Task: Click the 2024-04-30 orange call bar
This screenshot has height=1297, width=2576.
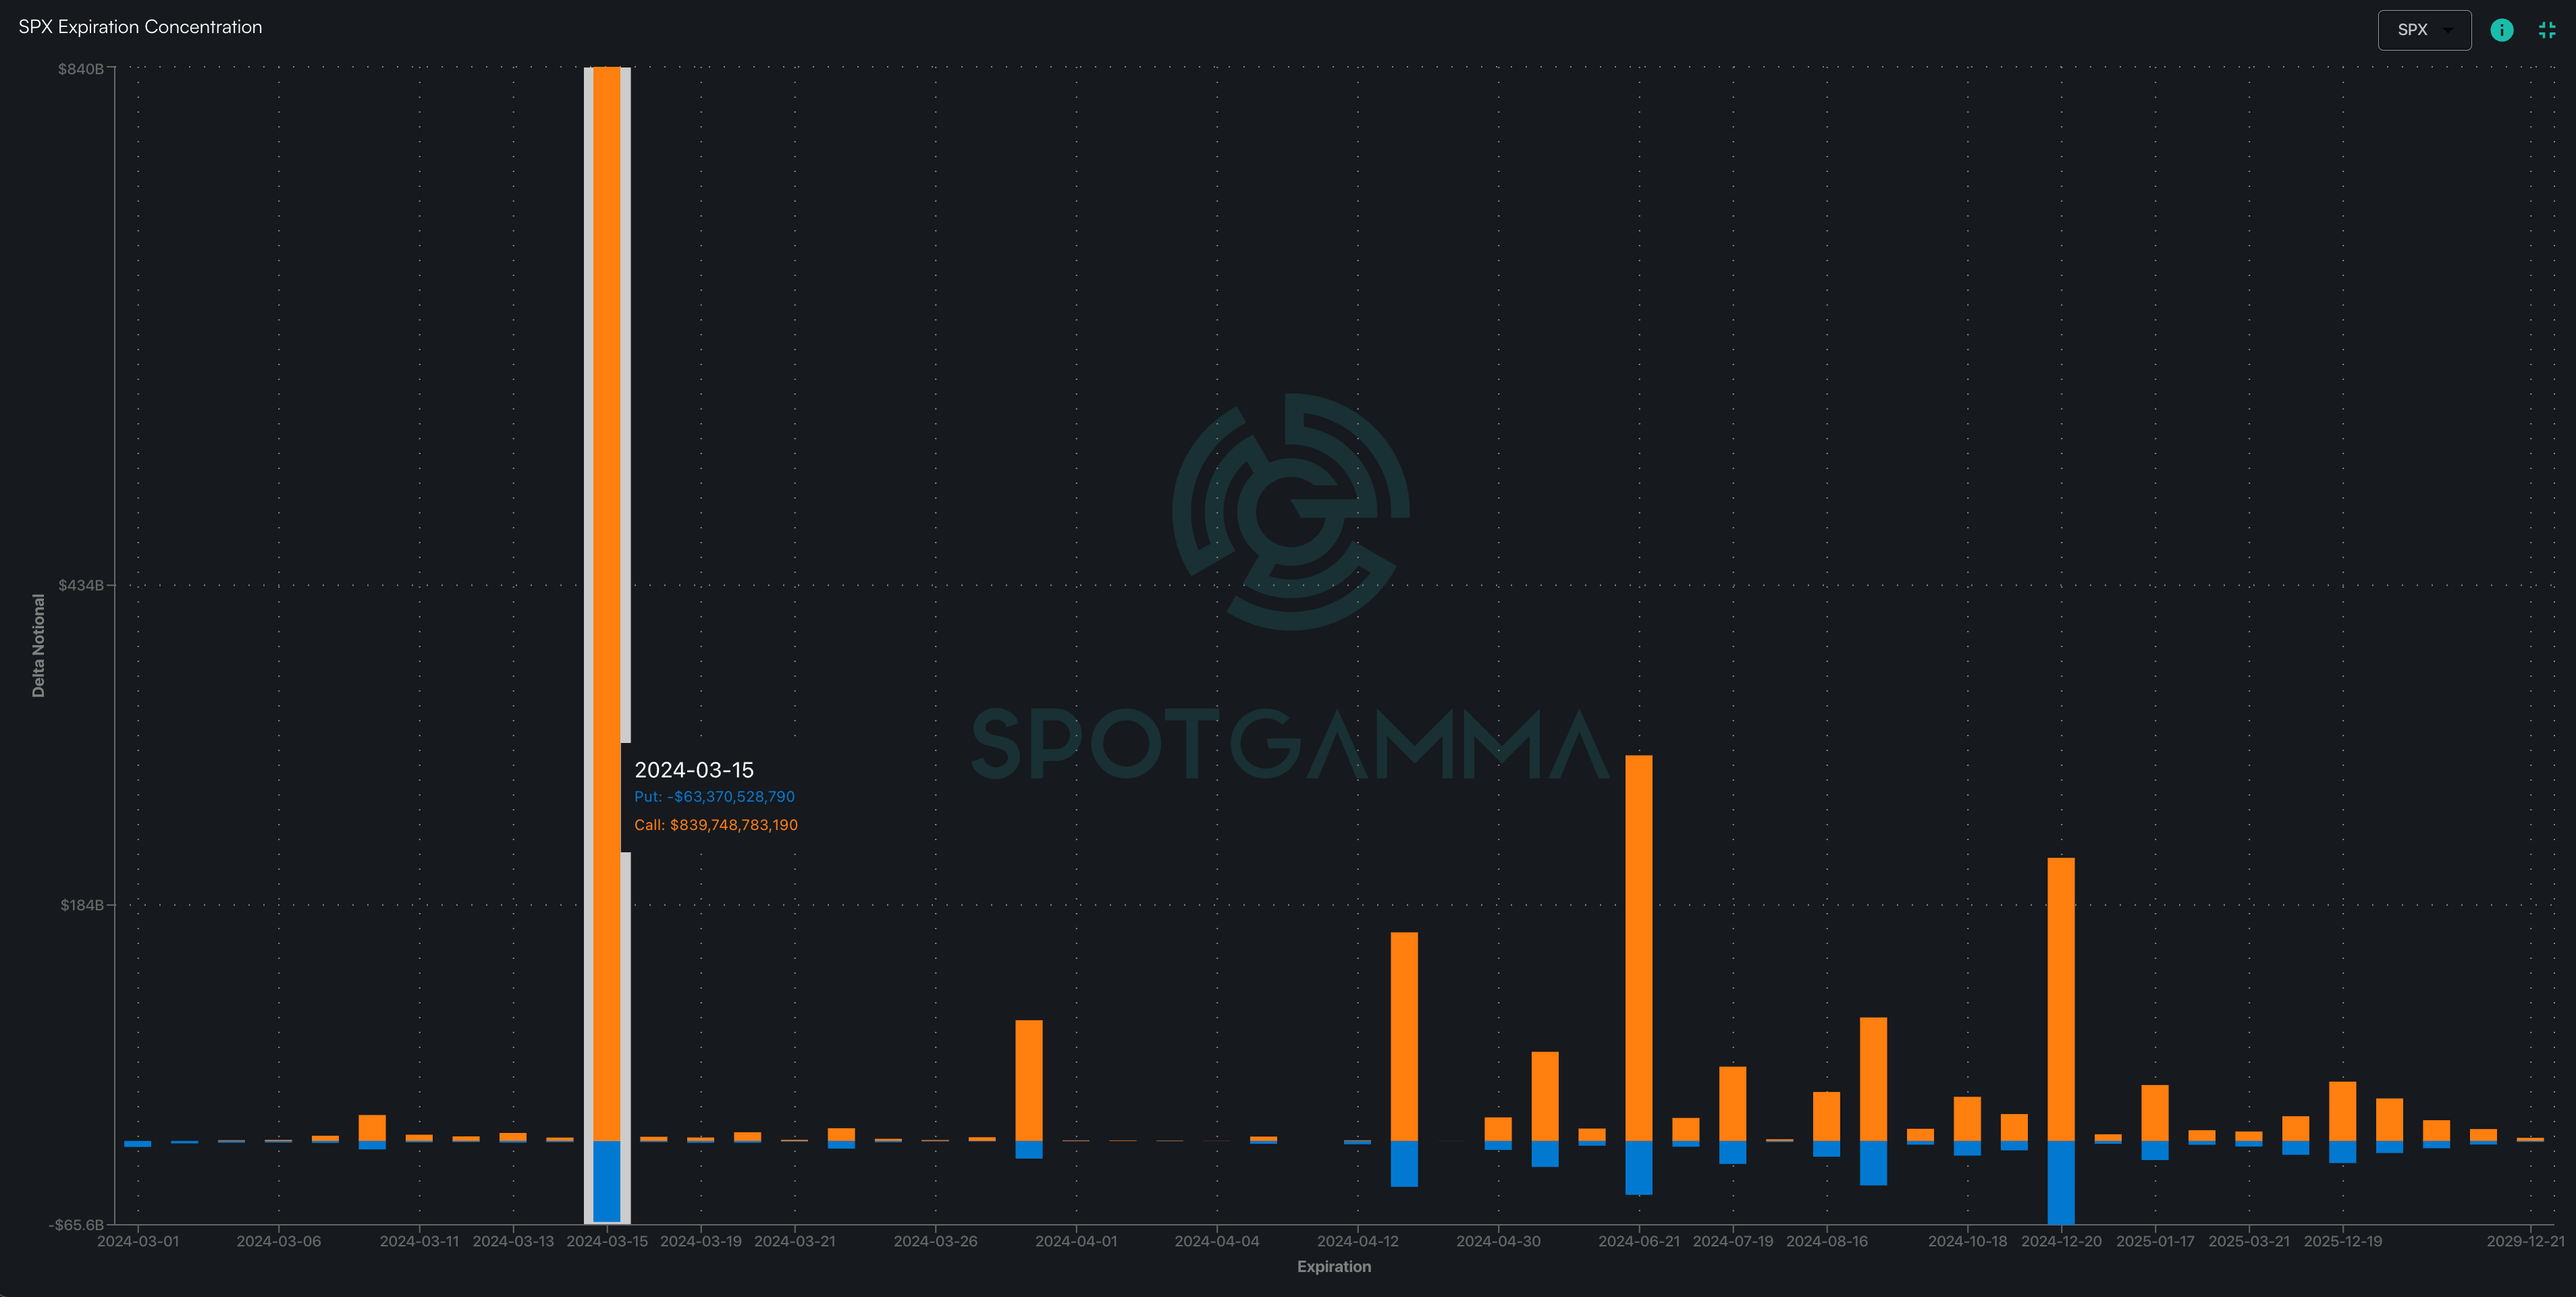Action: [1497, 1129]
